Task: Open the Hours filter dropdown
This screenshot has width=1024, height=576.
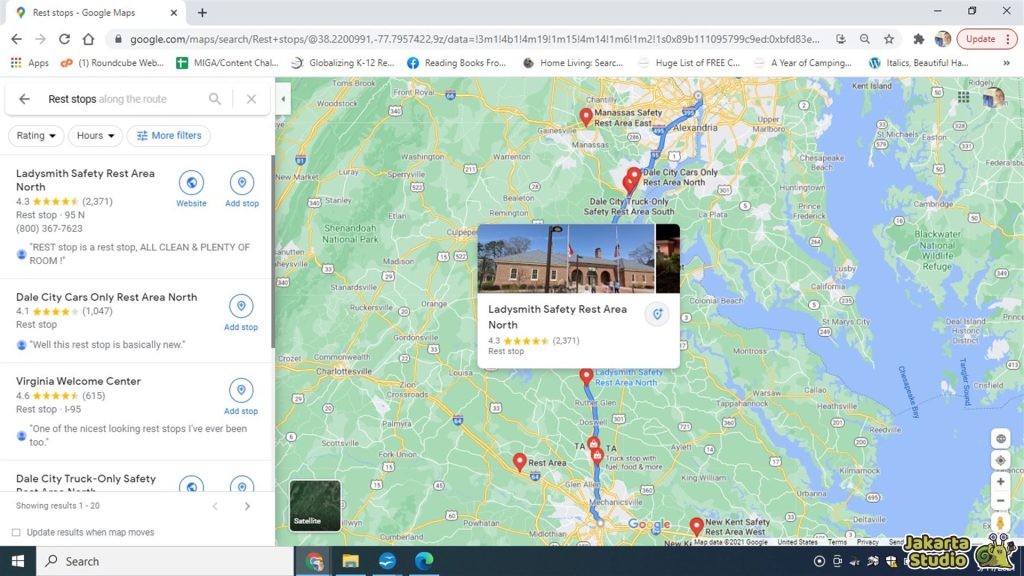Action: click(x=94, y=135)
